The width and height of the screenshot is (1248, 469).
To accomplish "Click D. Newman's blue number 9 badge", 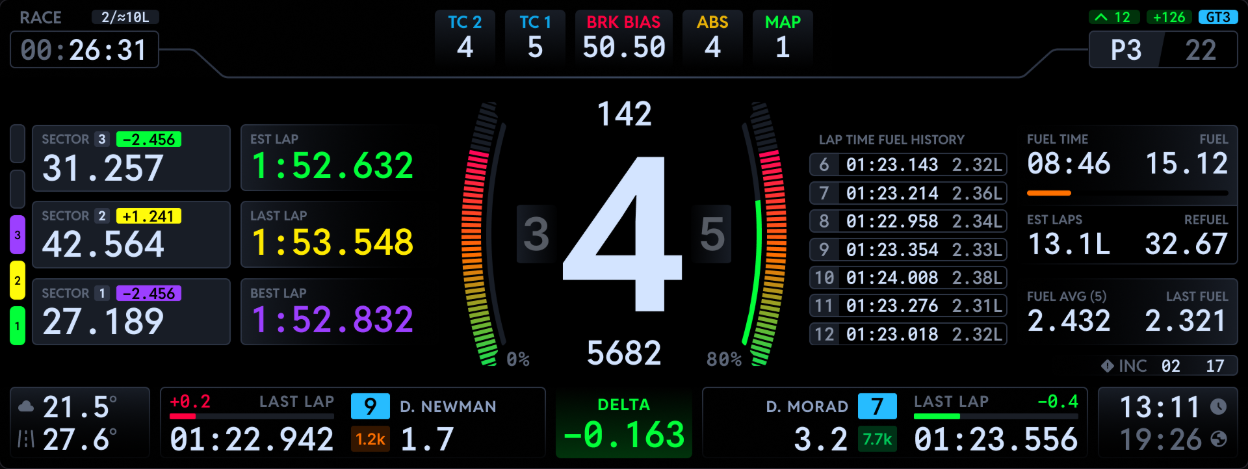I will coord(370,406).
